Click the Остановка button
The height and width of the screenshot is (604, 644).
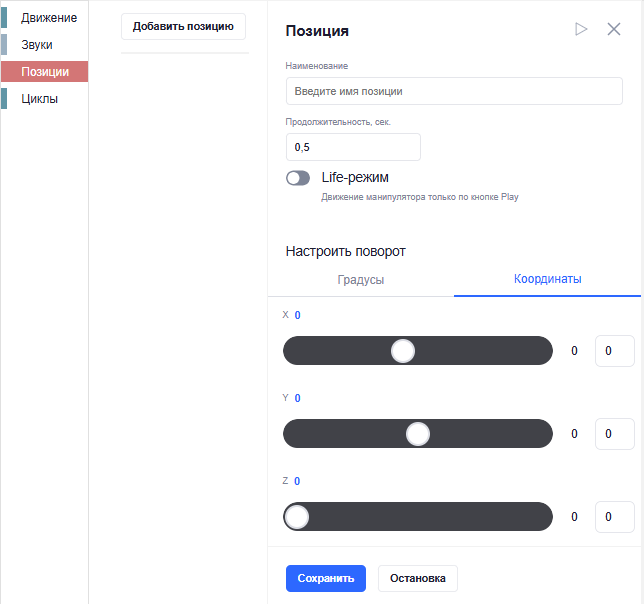[x=418, y=578]
